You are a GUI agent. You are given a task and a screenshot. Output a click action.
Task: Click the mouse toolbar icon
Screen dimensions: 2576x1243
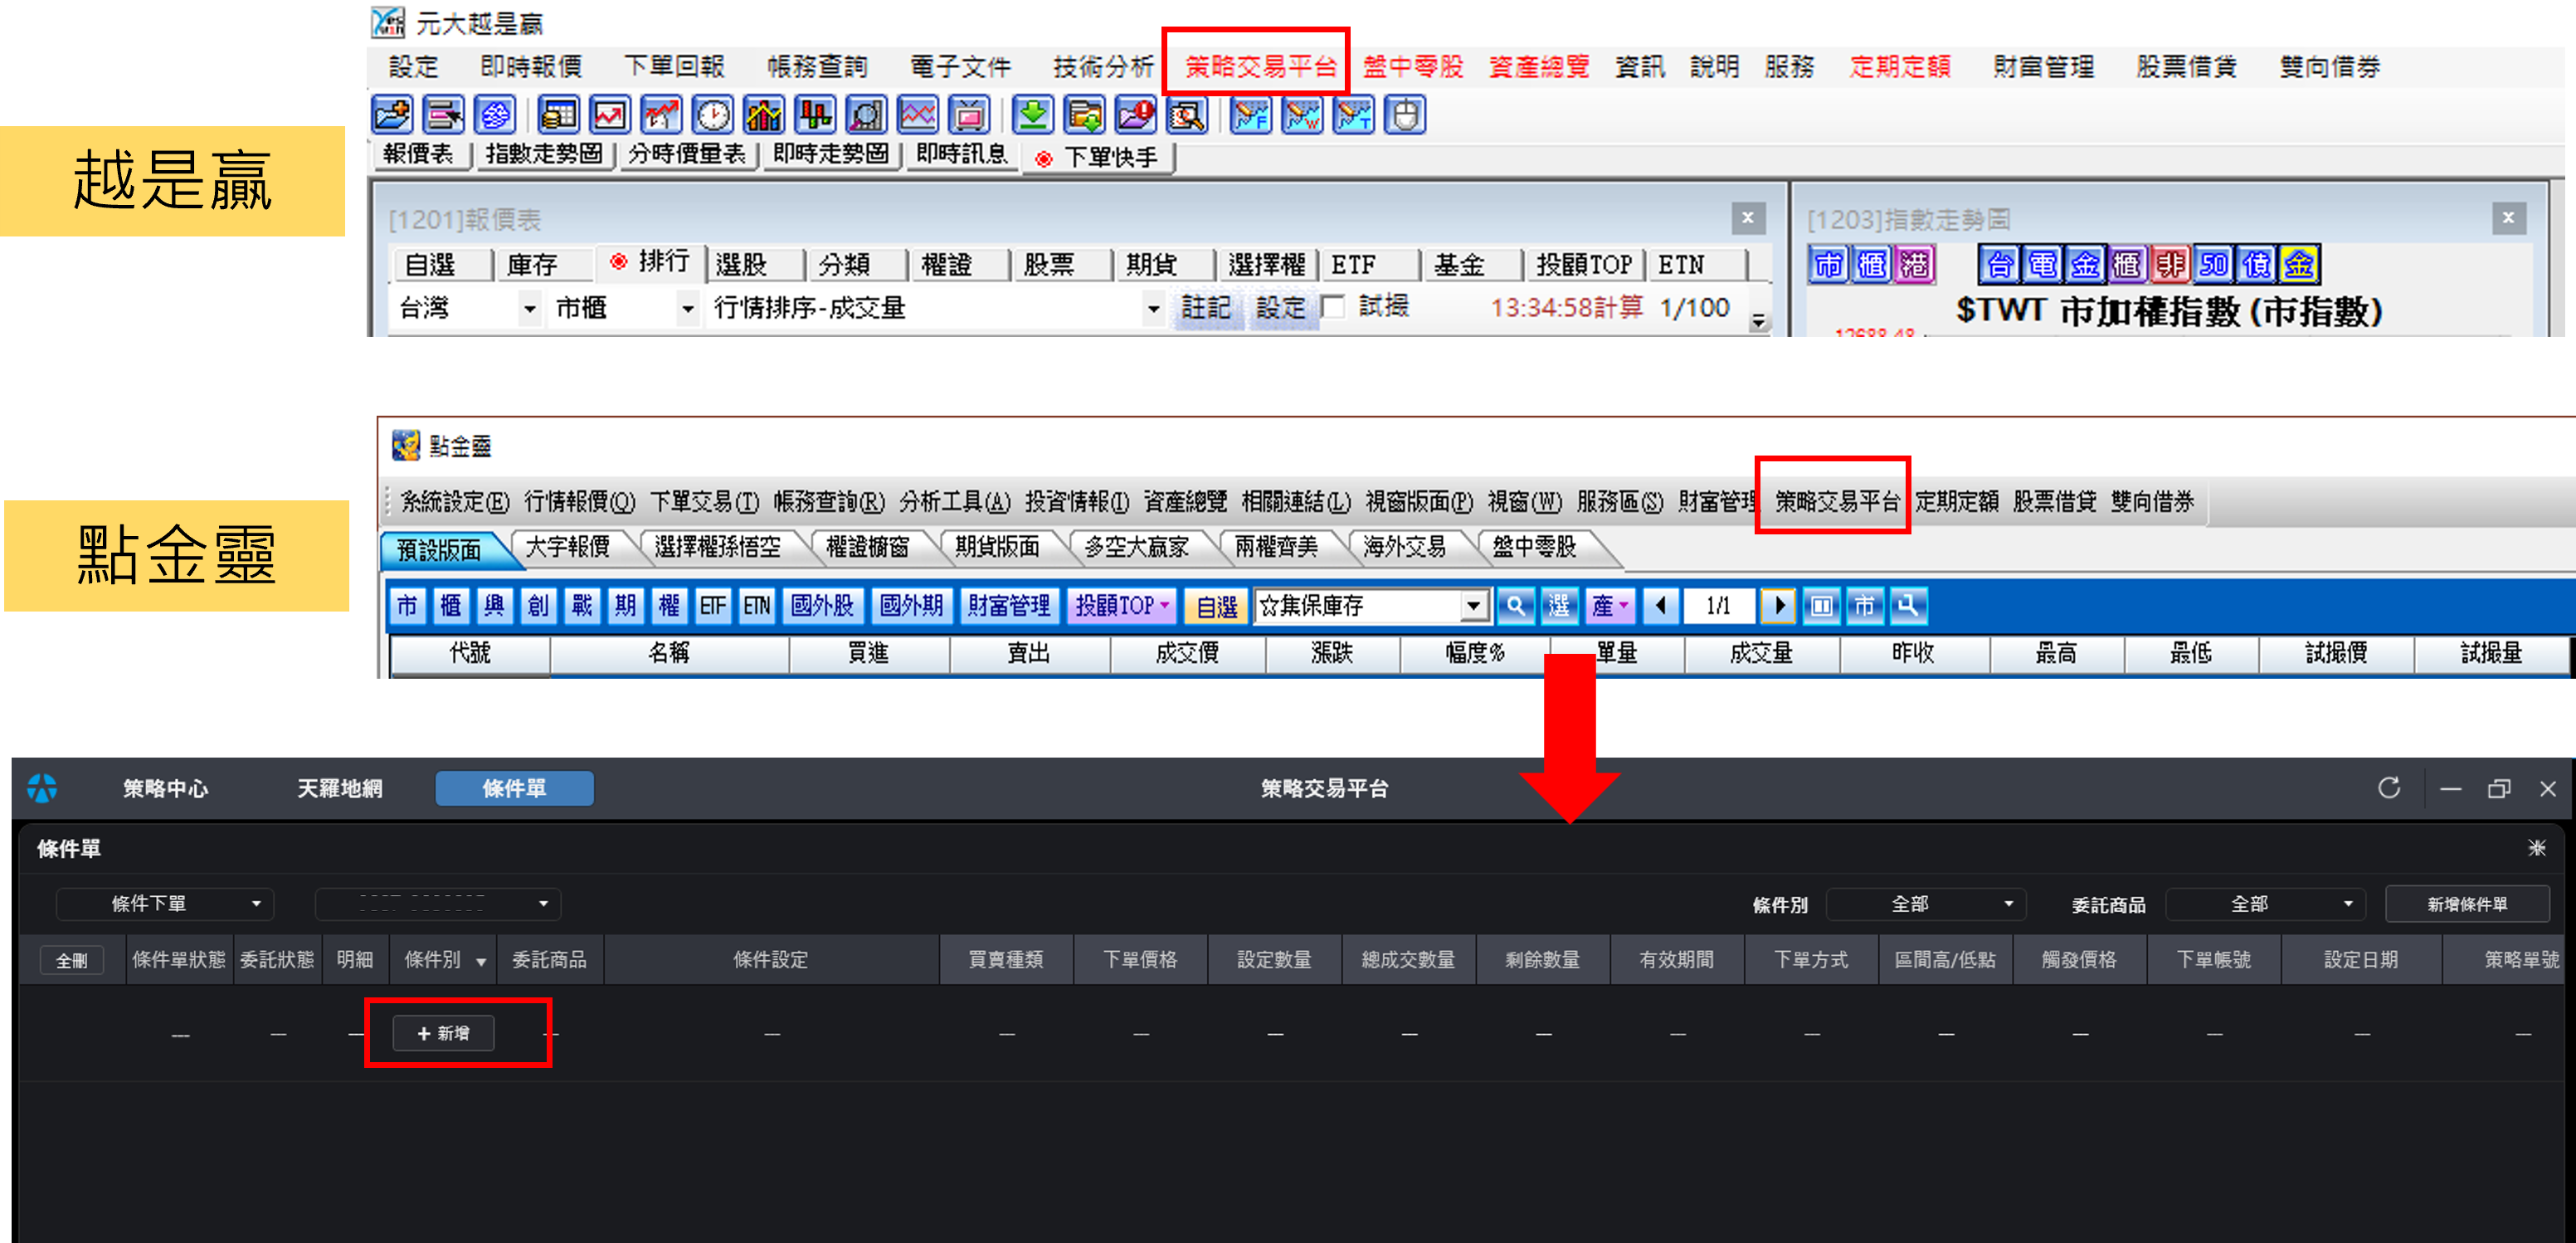pyautogui.click(x=1405, y=115)
